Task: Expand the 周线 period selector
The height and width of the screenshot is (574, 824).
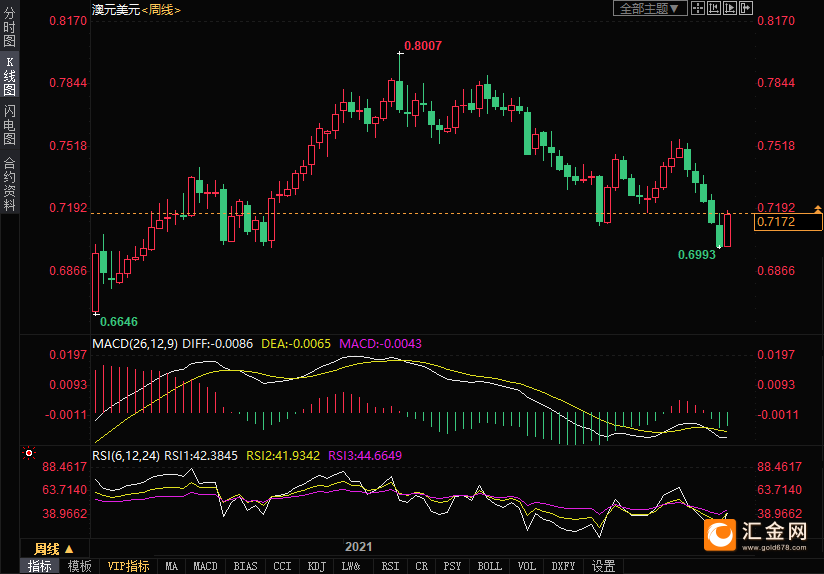Action: point(54,549)
